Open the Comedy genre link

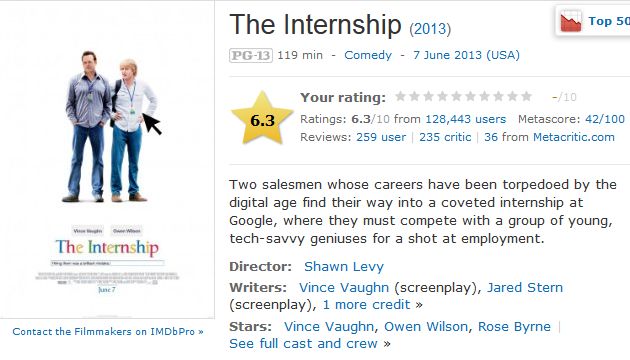(x=368, y=55)
